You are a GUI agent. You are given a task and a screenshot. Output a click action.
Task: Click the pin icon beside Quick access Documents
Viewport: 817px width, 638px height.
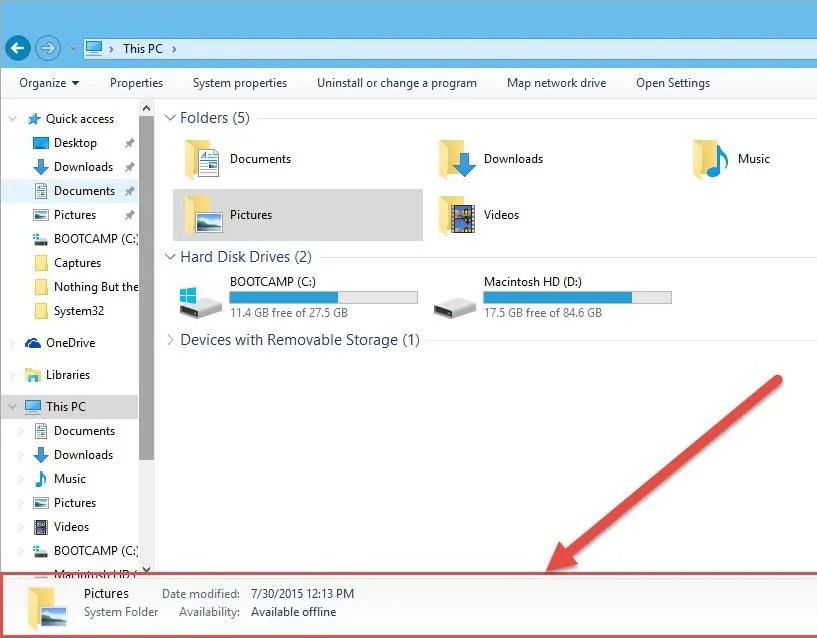[x=130, y=191]
